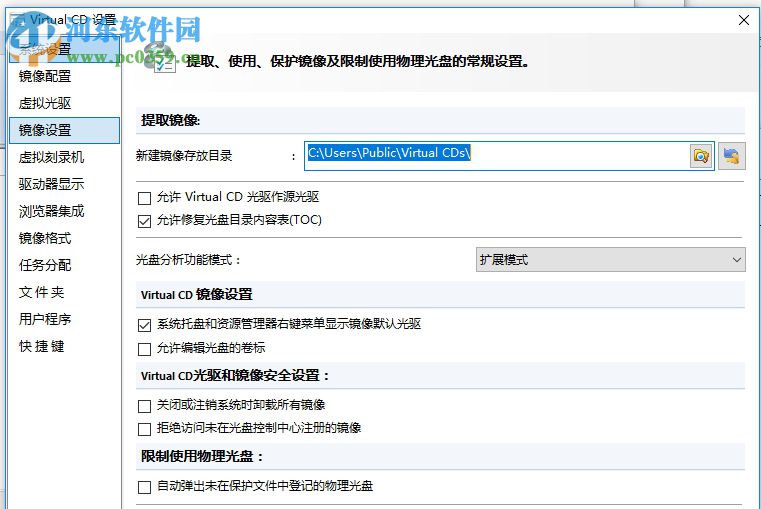The width and height of the screenshot is (761, 509).
Task: Enable 允许编辑光盘的卷标 checkbox
Action: pos(144,349)
